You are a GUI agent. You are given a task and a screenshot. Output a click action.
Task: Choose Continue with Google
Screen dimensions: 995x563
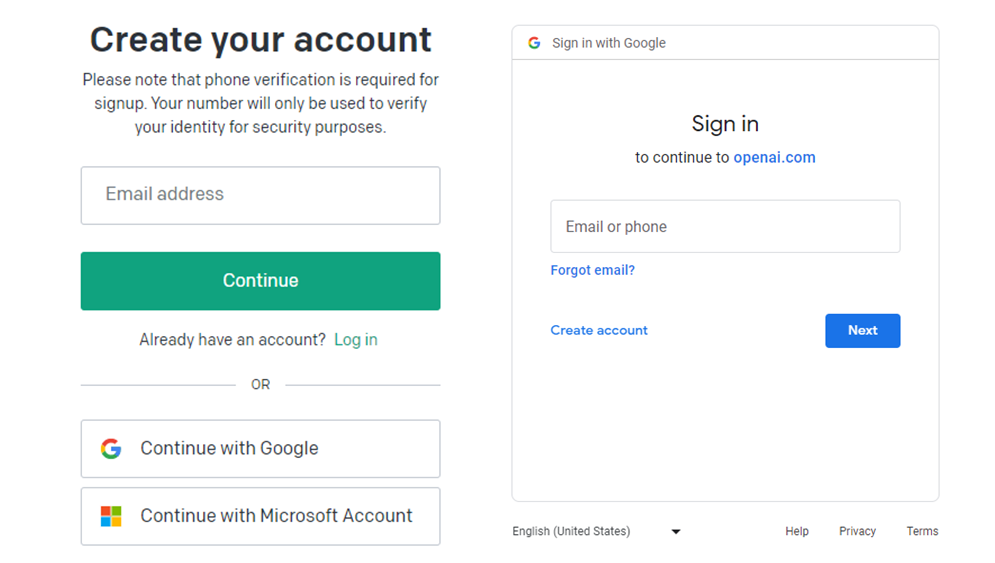point(260,449)
